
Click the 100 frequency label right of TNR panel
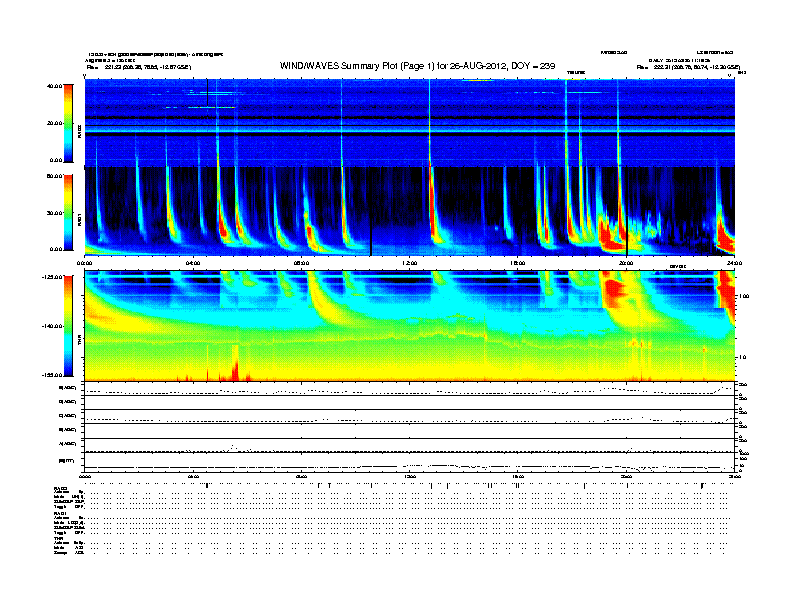click(744, 296)
